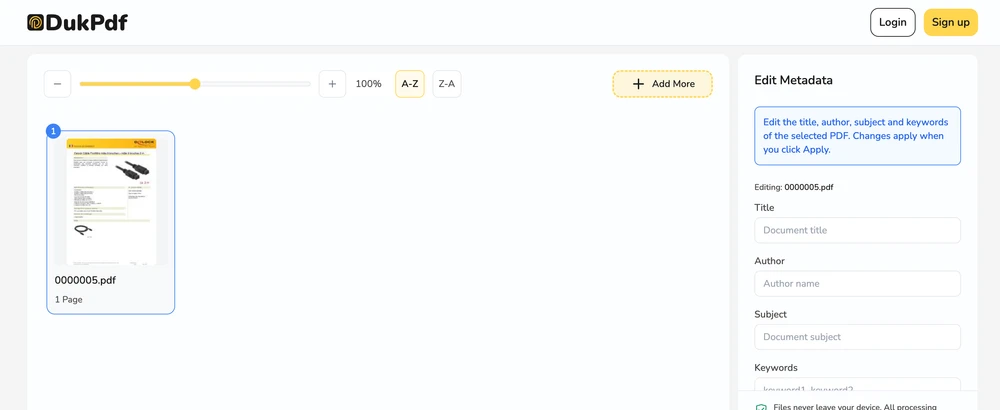1000x410 pixels.
Task: Click the Add More button
Action: pos(663,84)
